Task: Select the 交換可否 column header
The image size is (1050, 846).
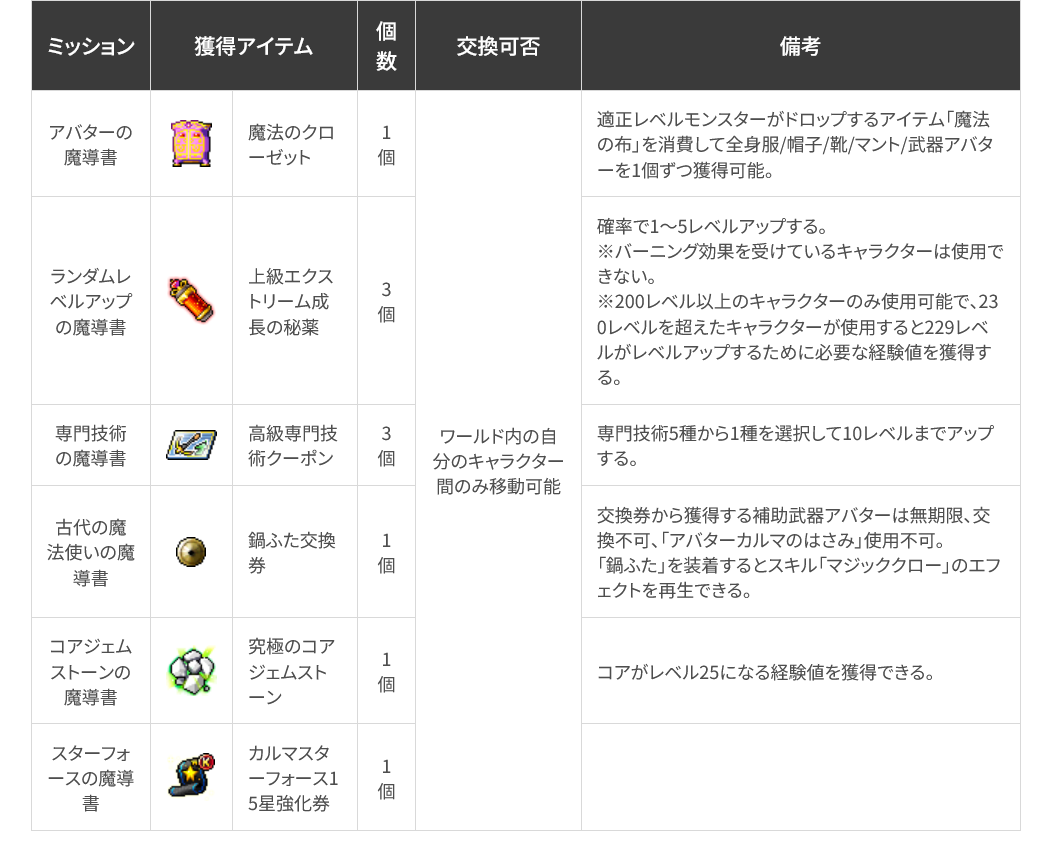Action: pyautogui.click(x=498, y=46)
